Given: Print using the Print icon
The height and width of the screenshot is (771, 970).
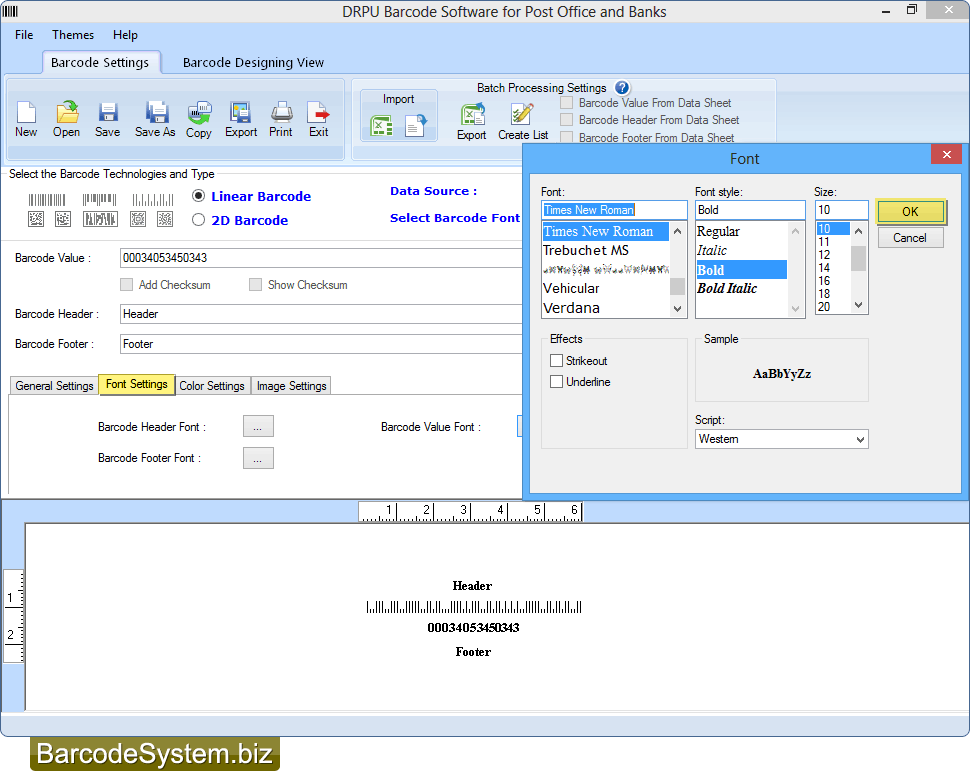Looking at the screenshot, I should (x=281, y=119).
